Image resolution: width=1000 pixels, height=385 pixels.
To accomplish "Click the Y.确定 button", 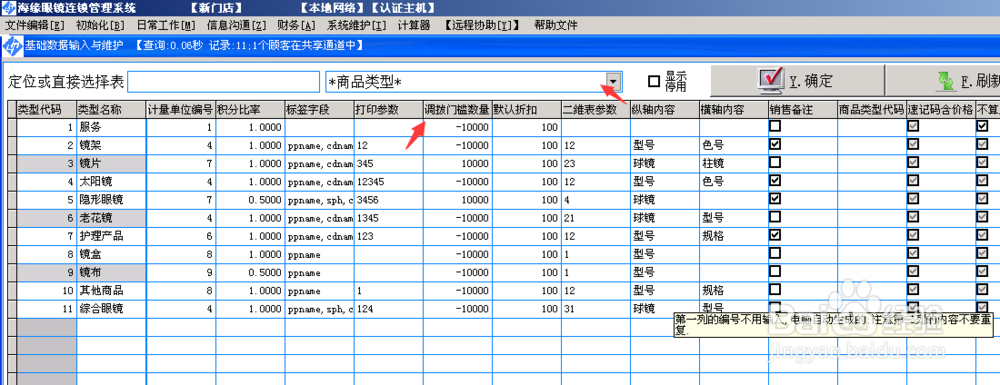I will click(x=797, y=82).
